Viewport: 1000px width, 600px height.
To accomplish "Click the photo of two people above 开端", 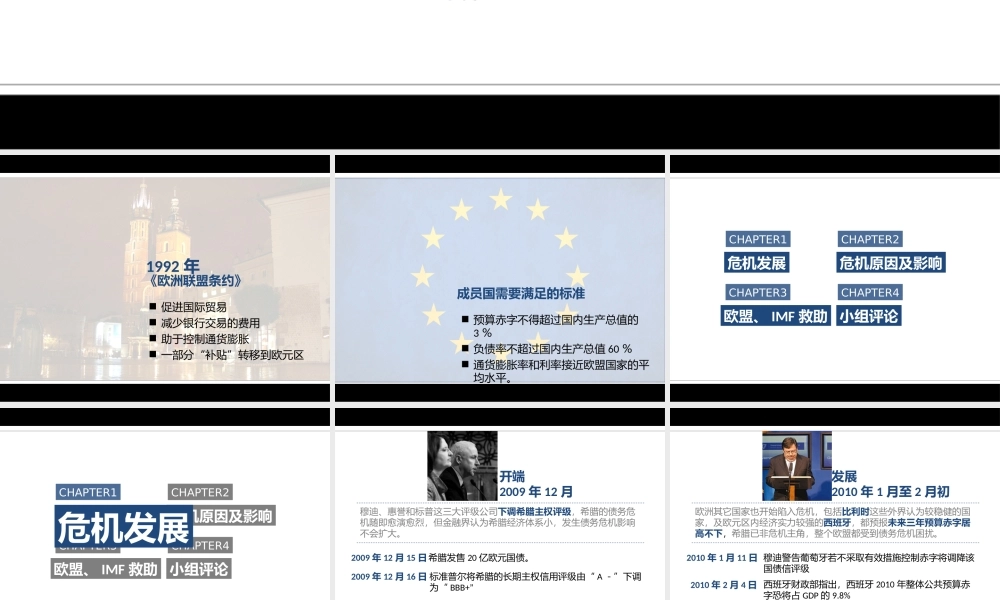I will coord(461,465).
